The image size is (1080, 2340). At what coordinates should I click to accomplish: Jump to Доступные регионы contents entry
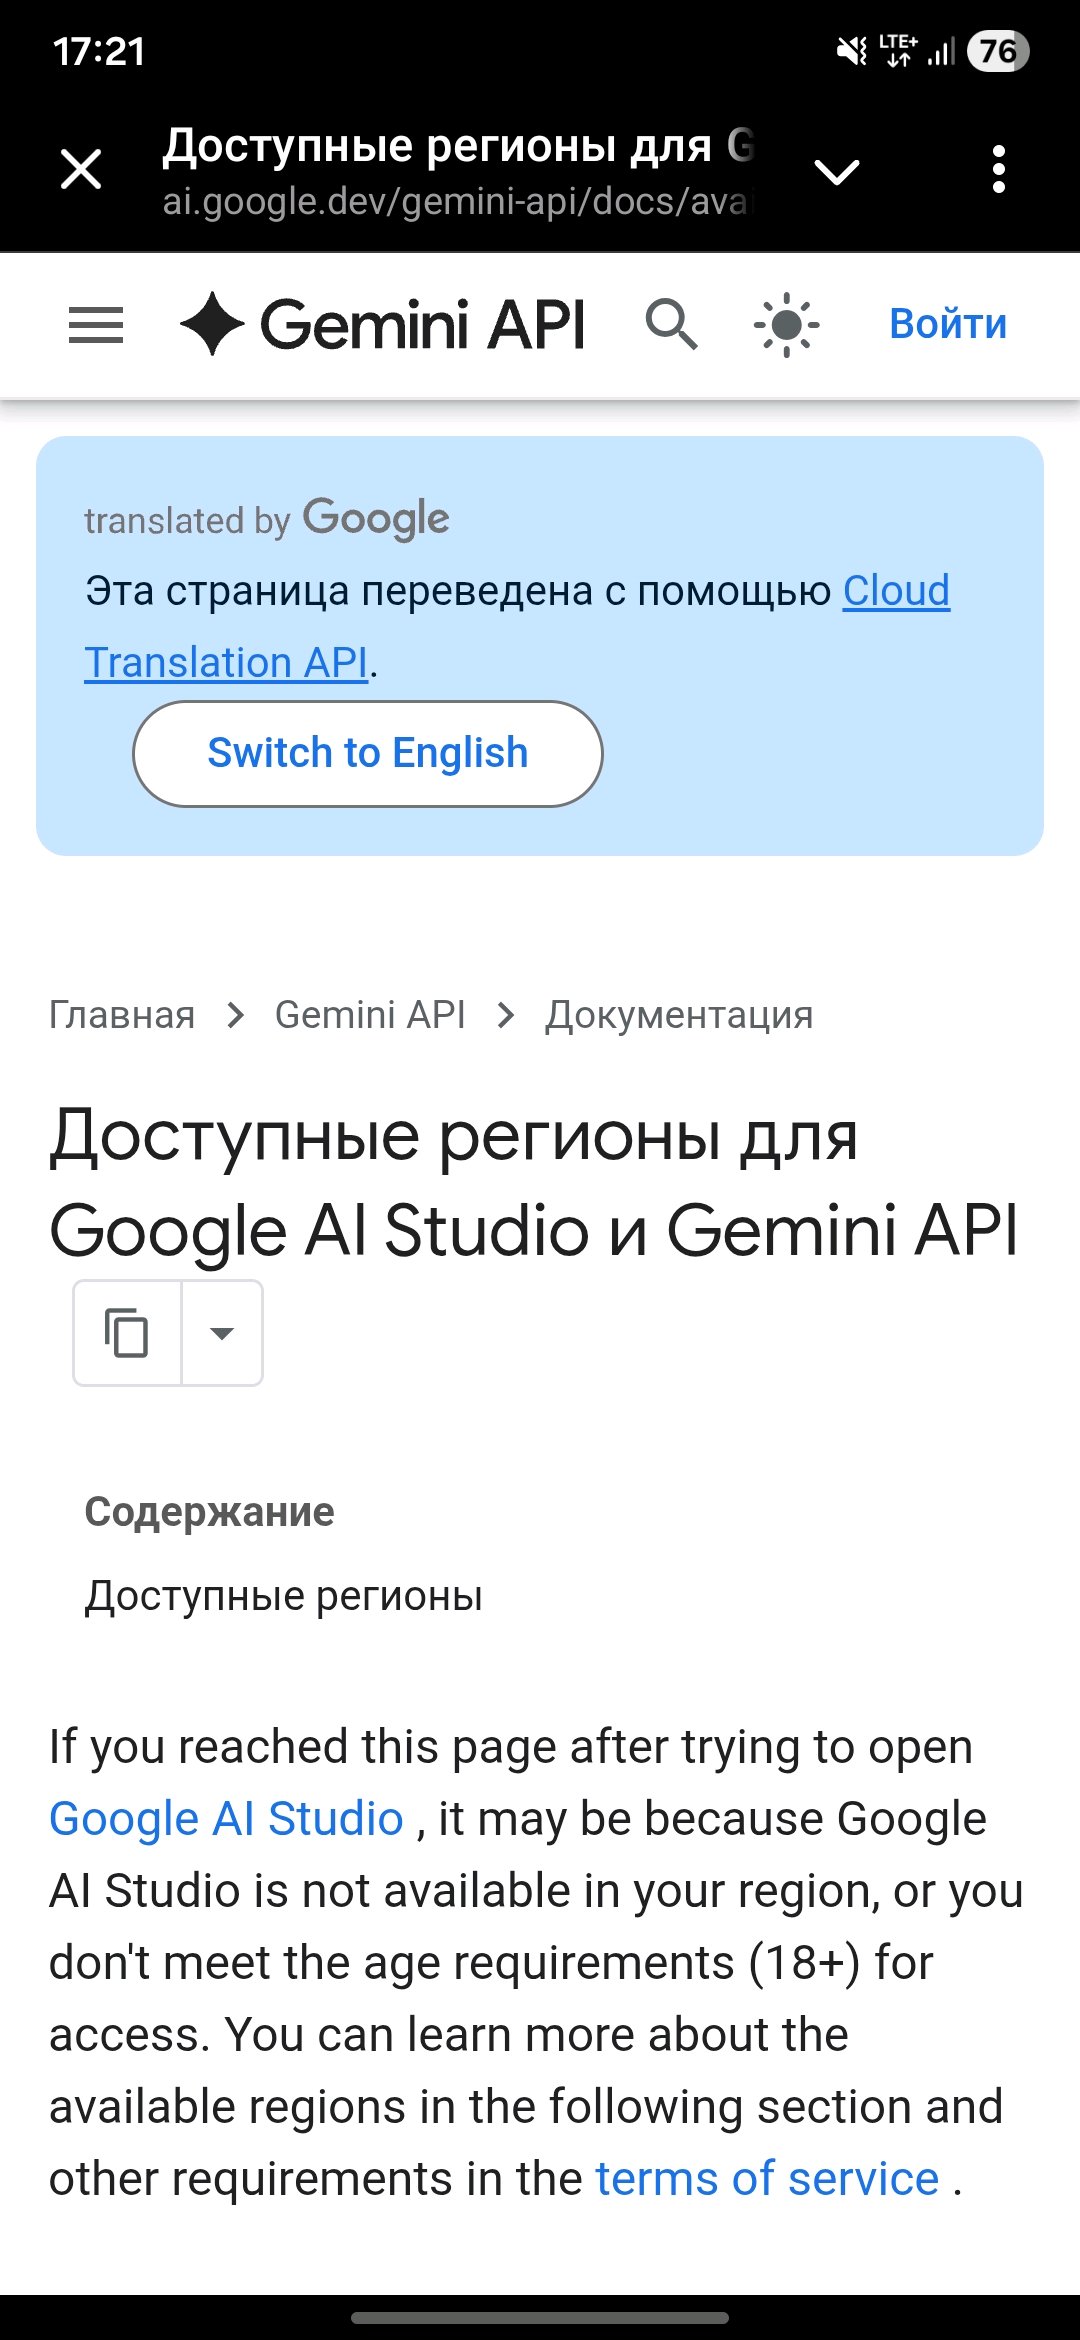284,1596
